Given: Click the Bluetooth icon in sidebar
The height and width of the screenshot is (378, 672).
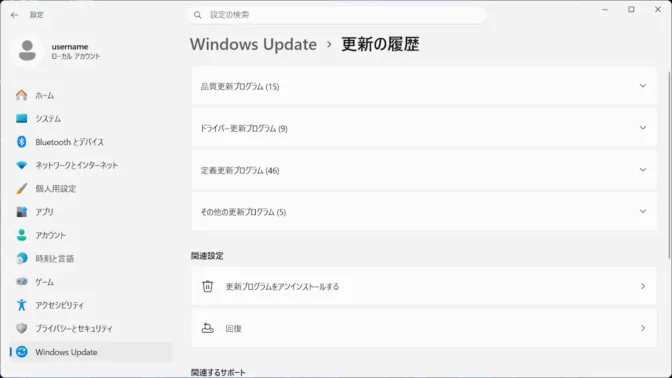Looking at the screenshot, I should pyautogui.click(x=21, y=142).
